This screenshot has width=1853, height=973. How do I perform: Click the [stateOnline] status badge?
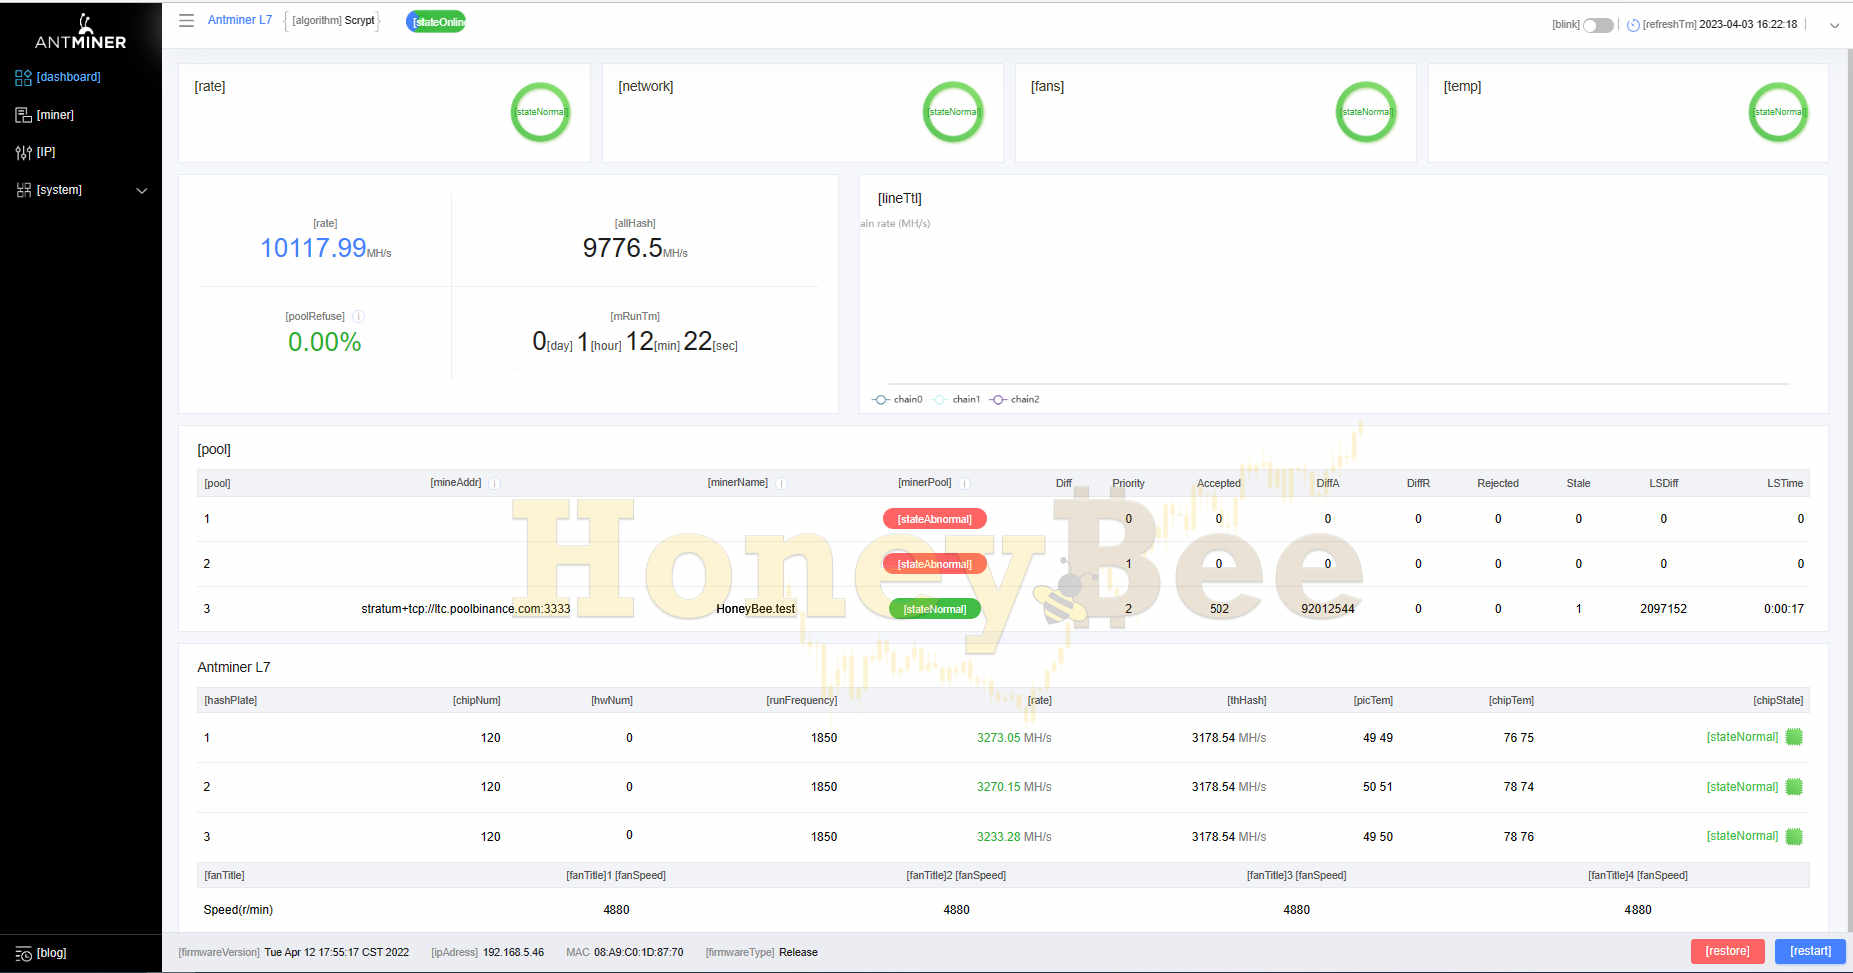436,22
